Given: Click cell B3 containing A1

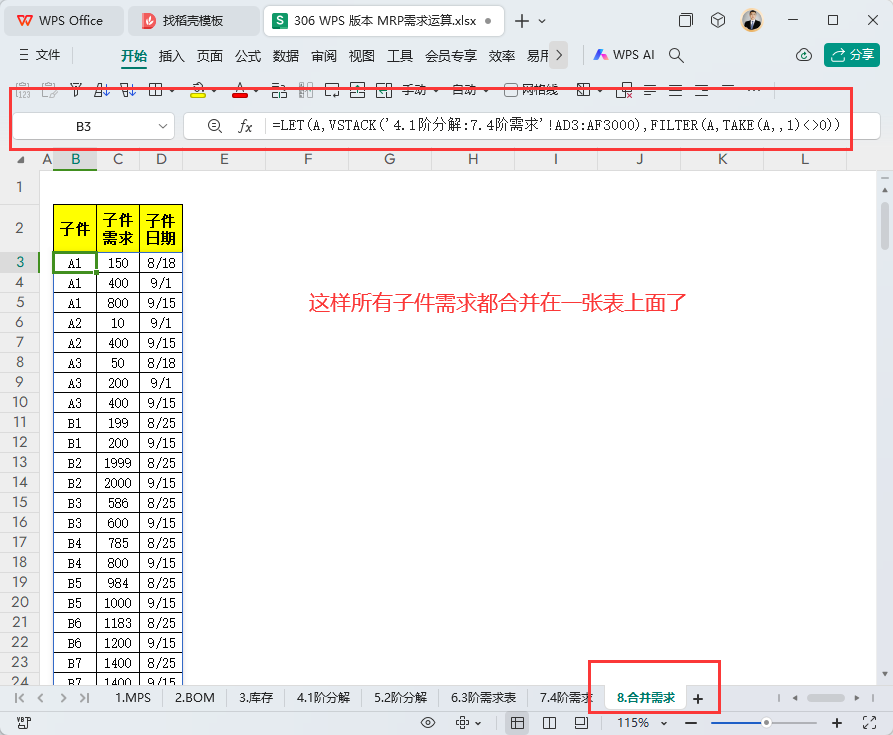Looking at the screenshot, I should pos(75,263).
